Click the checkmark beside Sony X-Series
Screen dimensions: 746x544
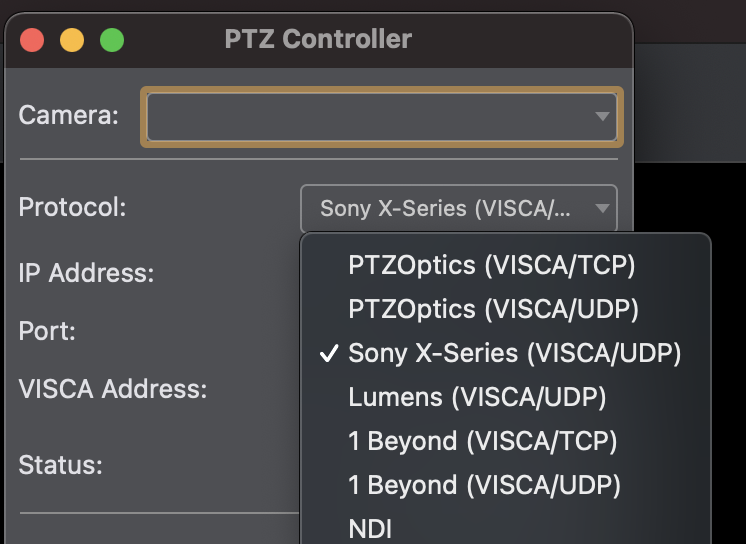coord(329,353)
